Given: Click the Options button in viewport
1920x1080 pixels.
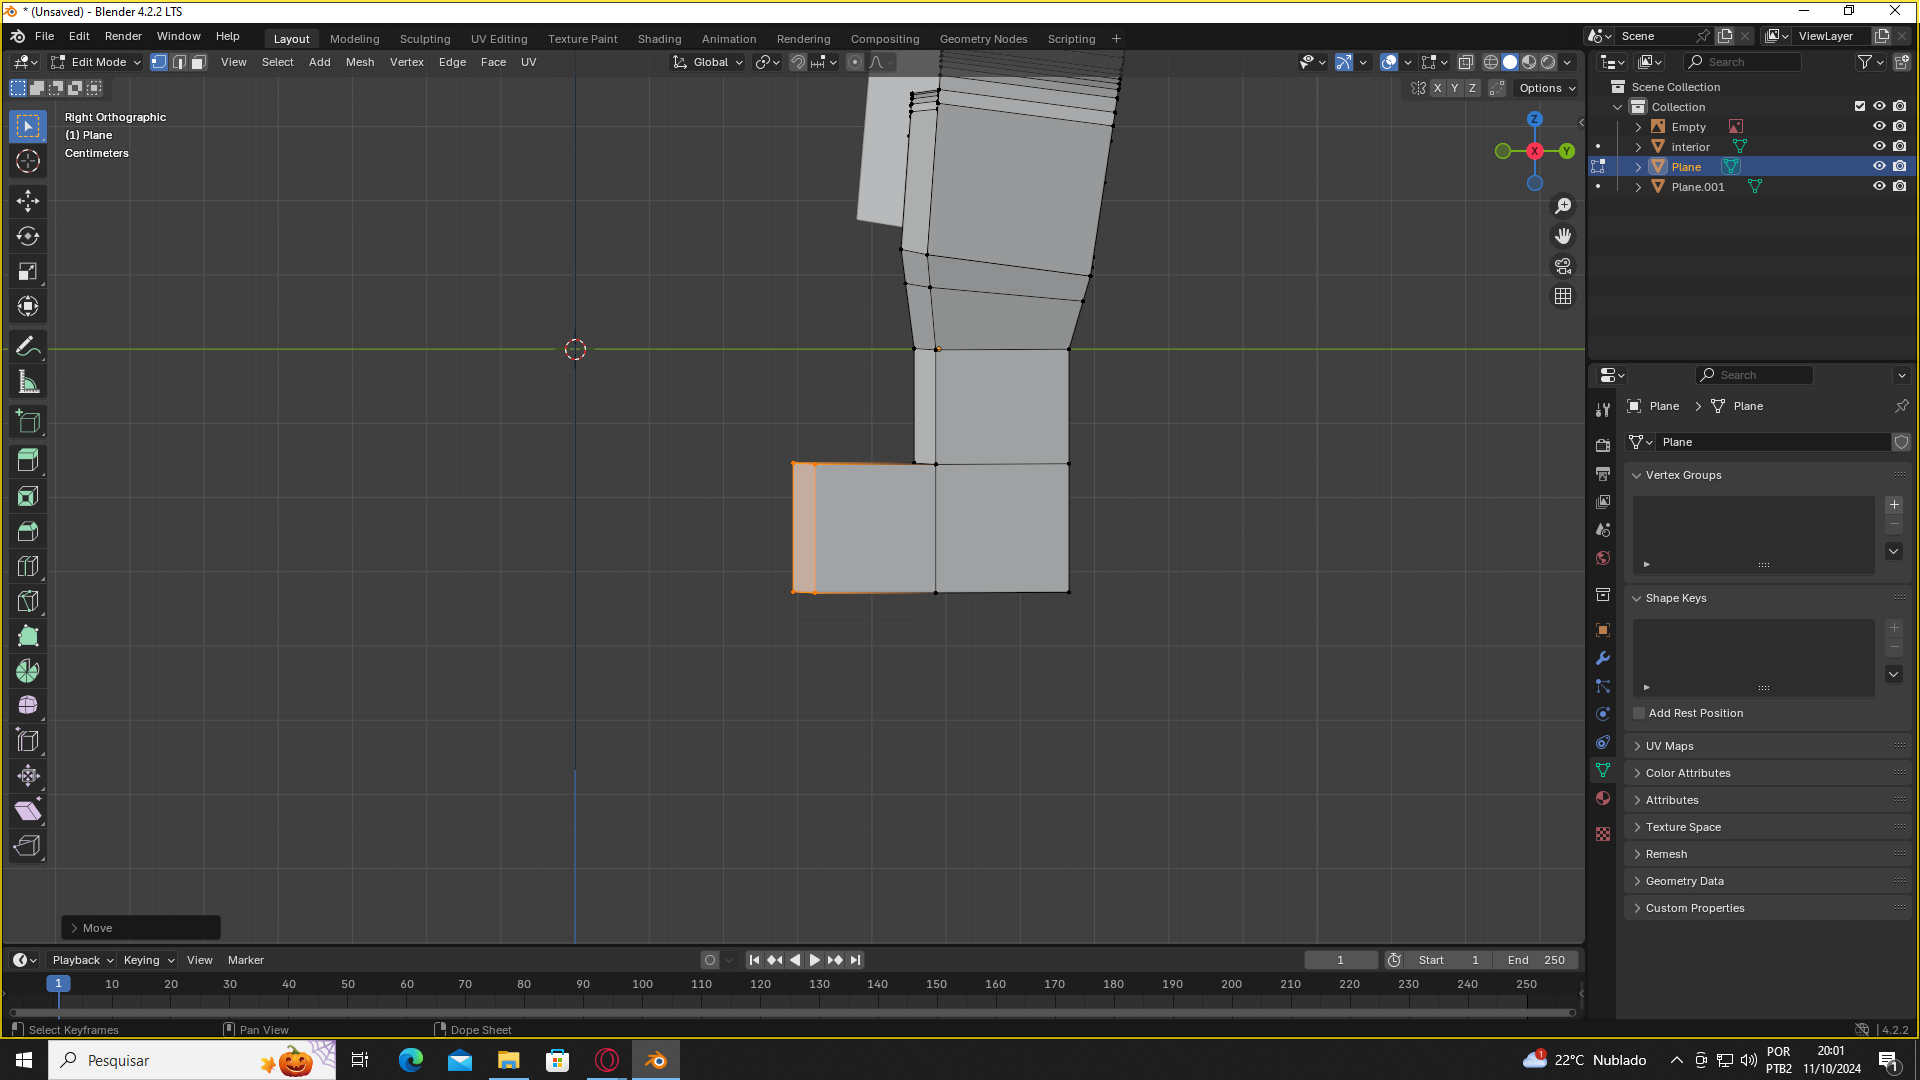Looking at the screenshot, I should click(x=1546, y=88).
